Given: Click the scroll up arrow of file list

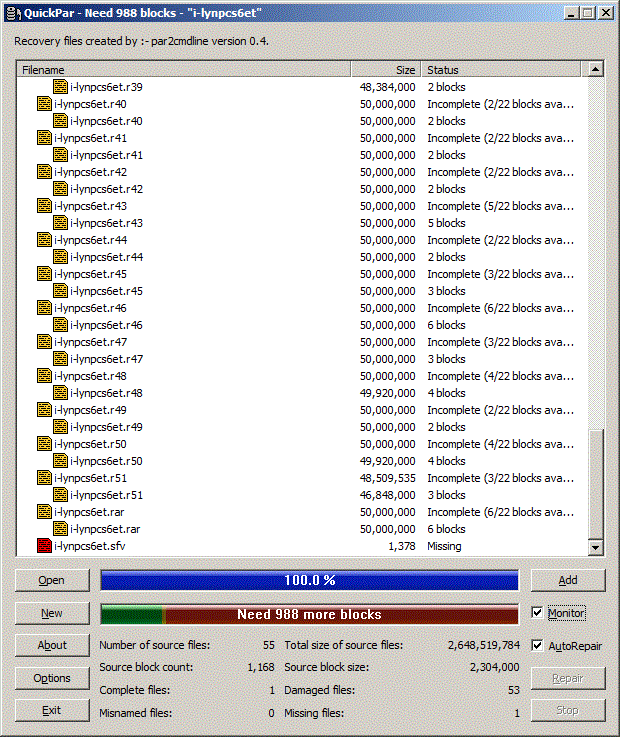Looking at the screenshot, I should click(x=595, y=70).
